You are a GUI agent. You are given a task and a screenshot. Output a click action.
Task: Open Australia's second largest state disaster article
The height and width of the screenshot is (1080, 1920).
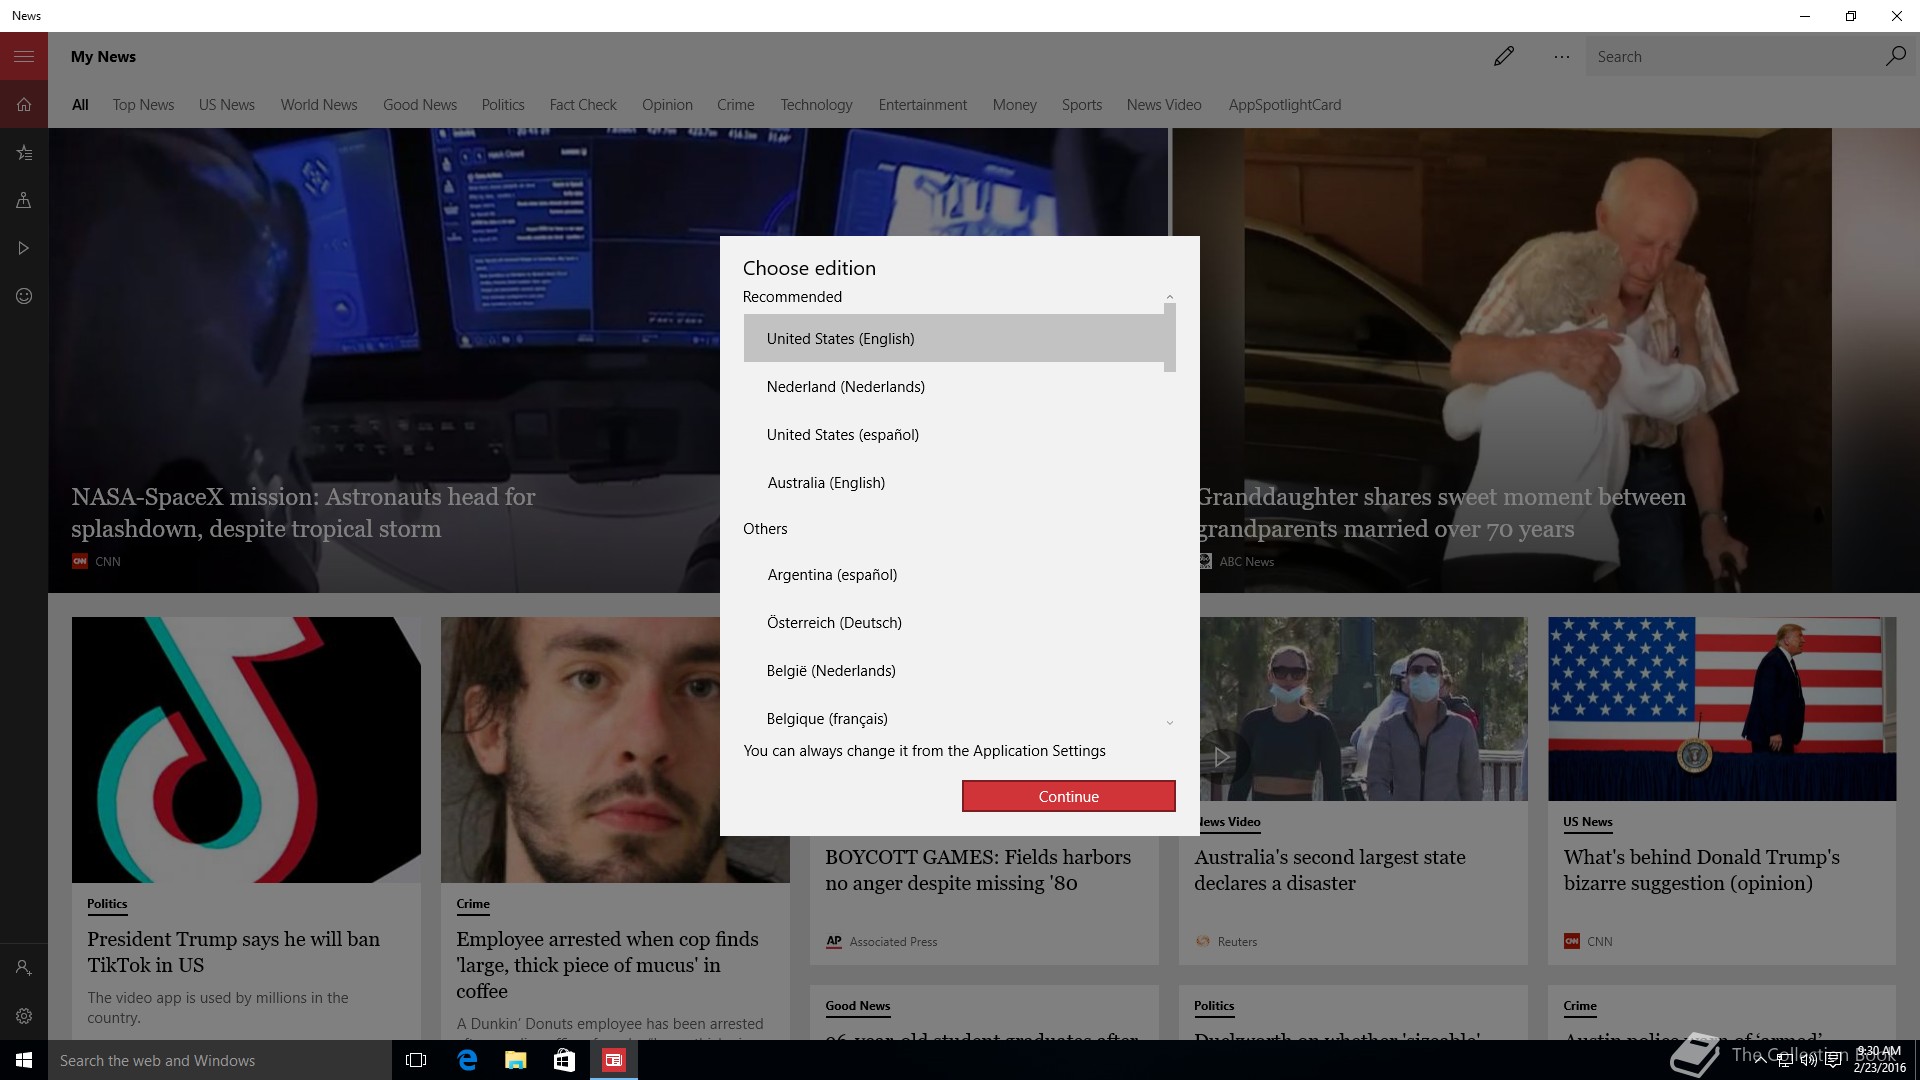coord(1329,870)
